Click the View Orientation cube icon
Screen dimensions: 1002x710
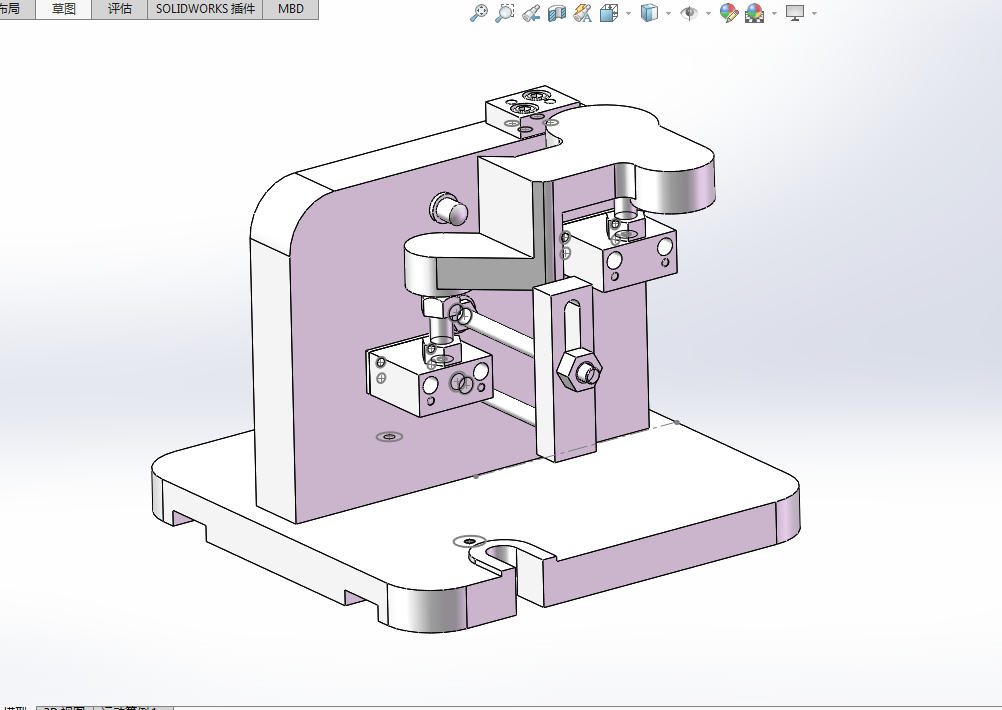[x=608, y=13]
